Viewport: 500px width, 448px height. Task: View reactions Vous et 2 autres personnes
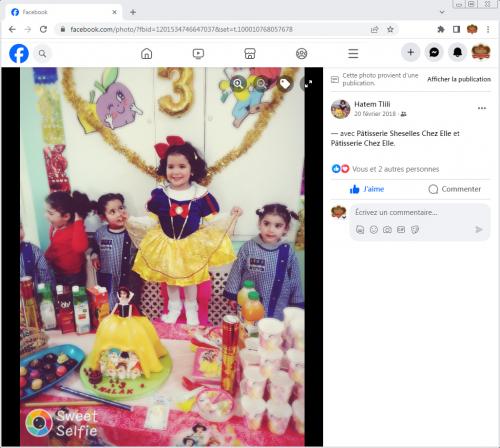click(395, 169)
